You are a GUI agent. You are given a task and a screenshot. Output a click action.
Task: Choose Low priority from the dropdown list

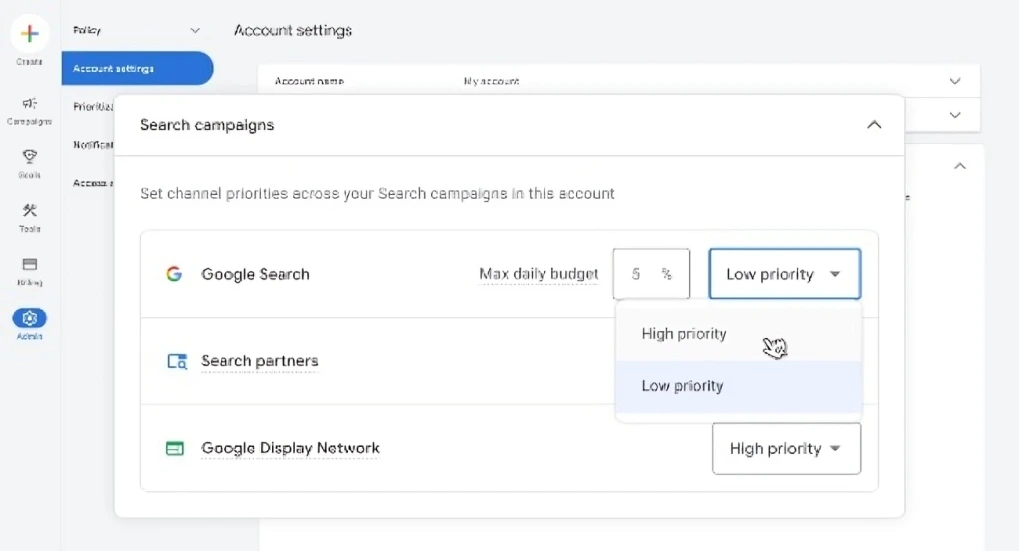tap(738, 386)
